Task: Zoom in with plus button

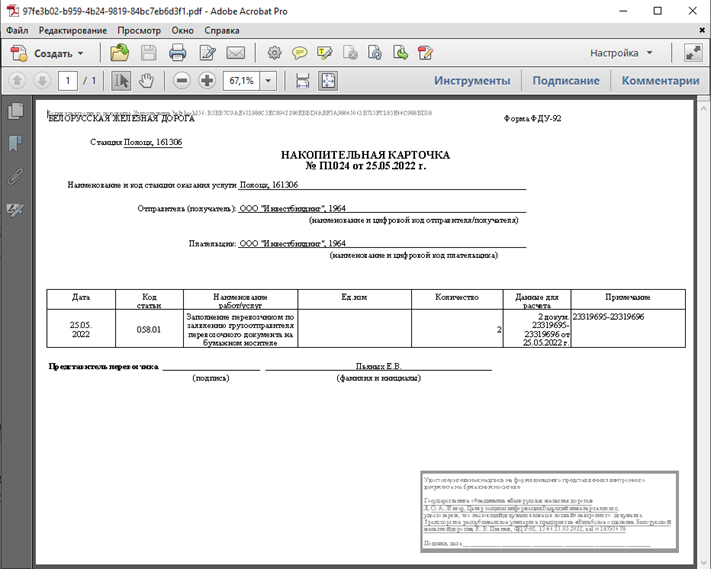Action: (207, 81)
